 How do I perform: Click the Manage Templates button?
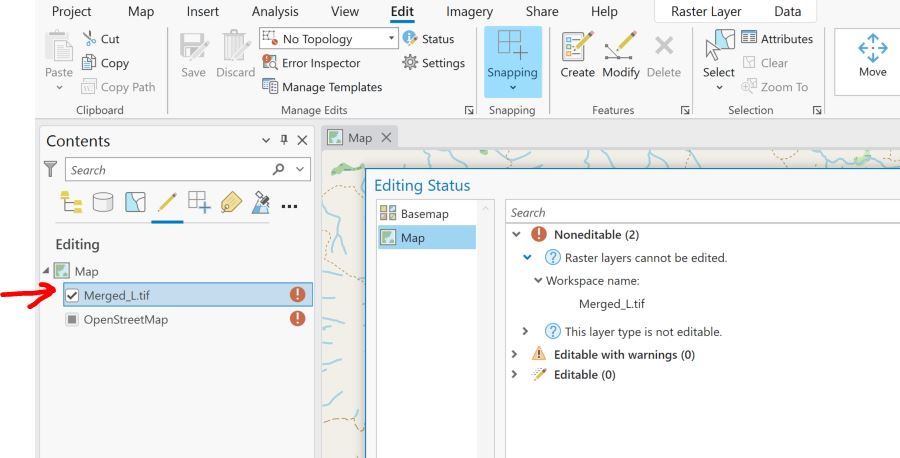[322, 87]
